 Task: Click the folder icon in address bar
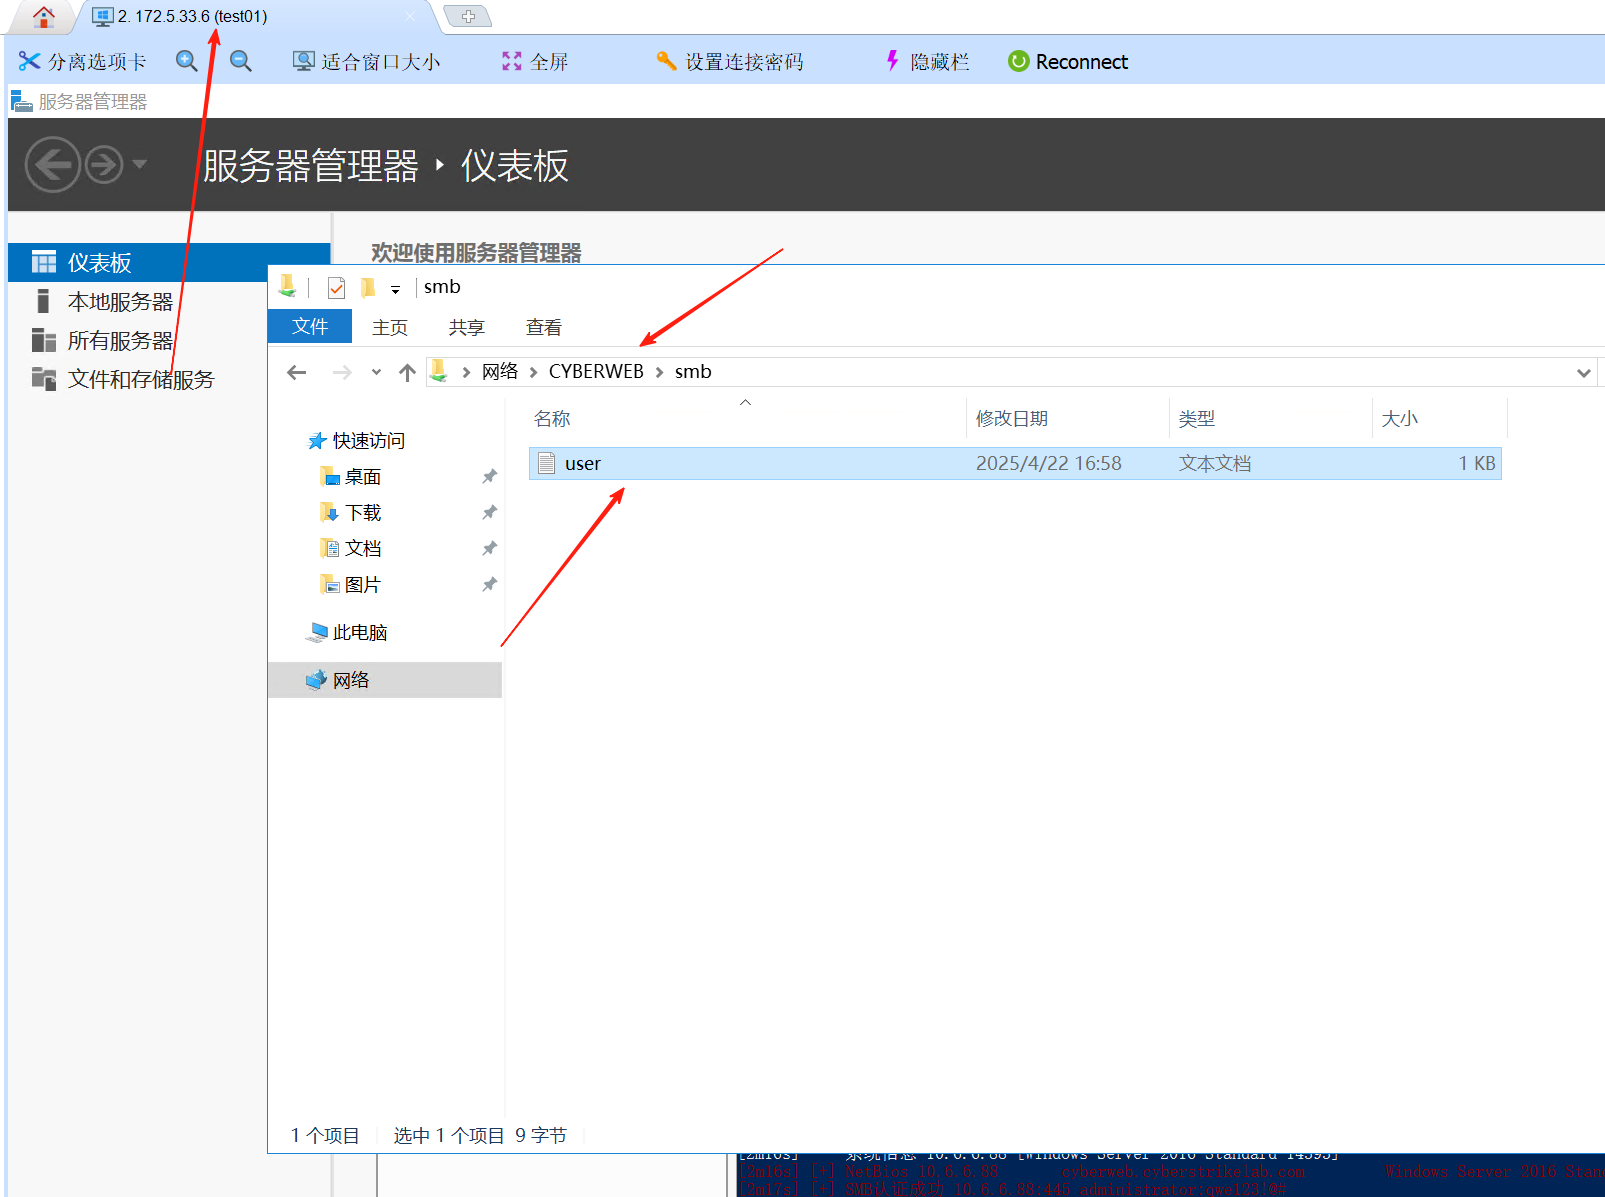438,372
